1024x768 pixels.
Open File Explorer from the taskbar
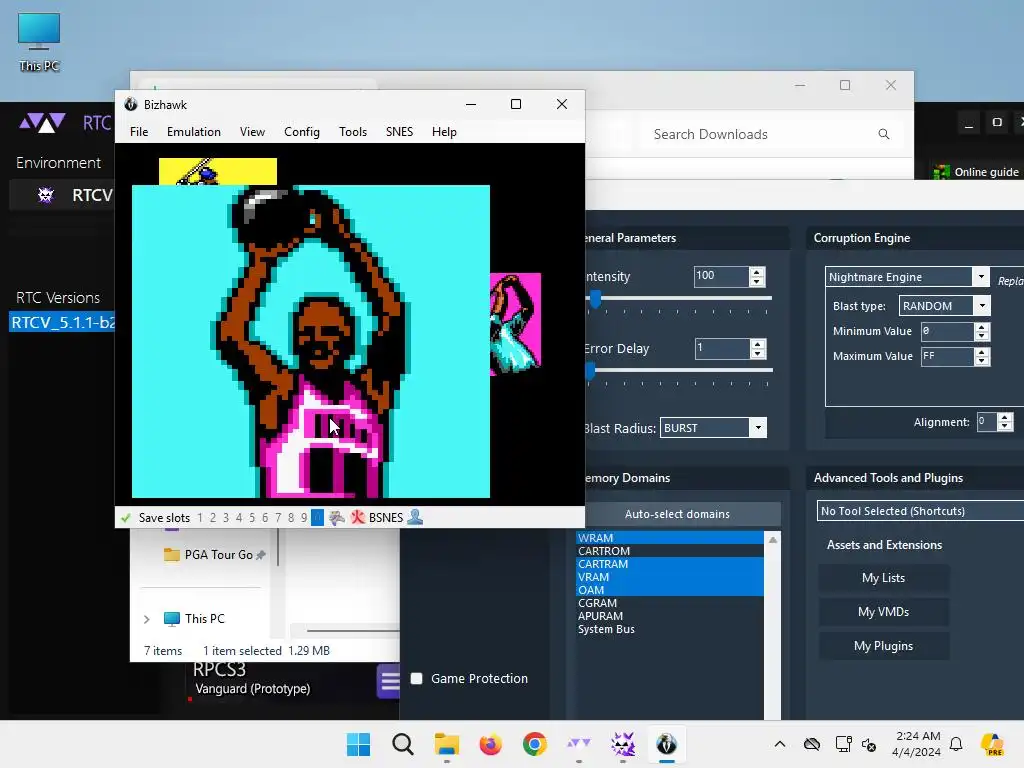click(447, 744)
